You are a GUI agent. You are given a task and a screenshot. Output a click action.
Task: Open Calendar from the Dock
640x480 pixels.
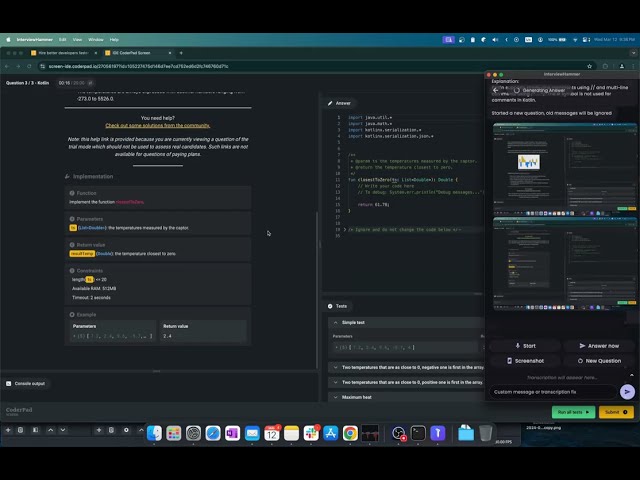272,433
